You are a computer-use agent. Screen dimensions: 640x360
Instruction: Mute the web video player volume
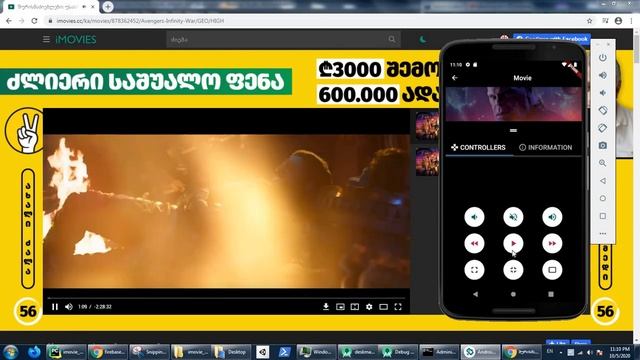(x=69, y=307)
